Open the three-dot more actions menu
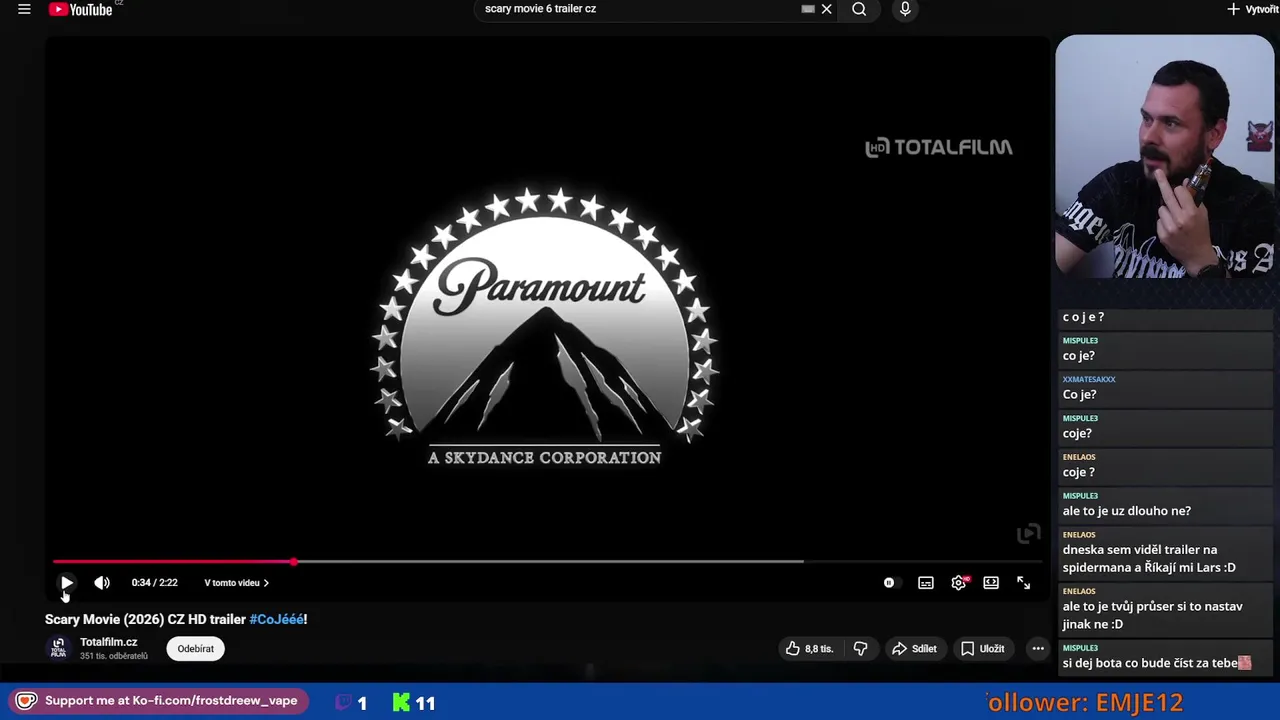 (x=1038, y=649)
